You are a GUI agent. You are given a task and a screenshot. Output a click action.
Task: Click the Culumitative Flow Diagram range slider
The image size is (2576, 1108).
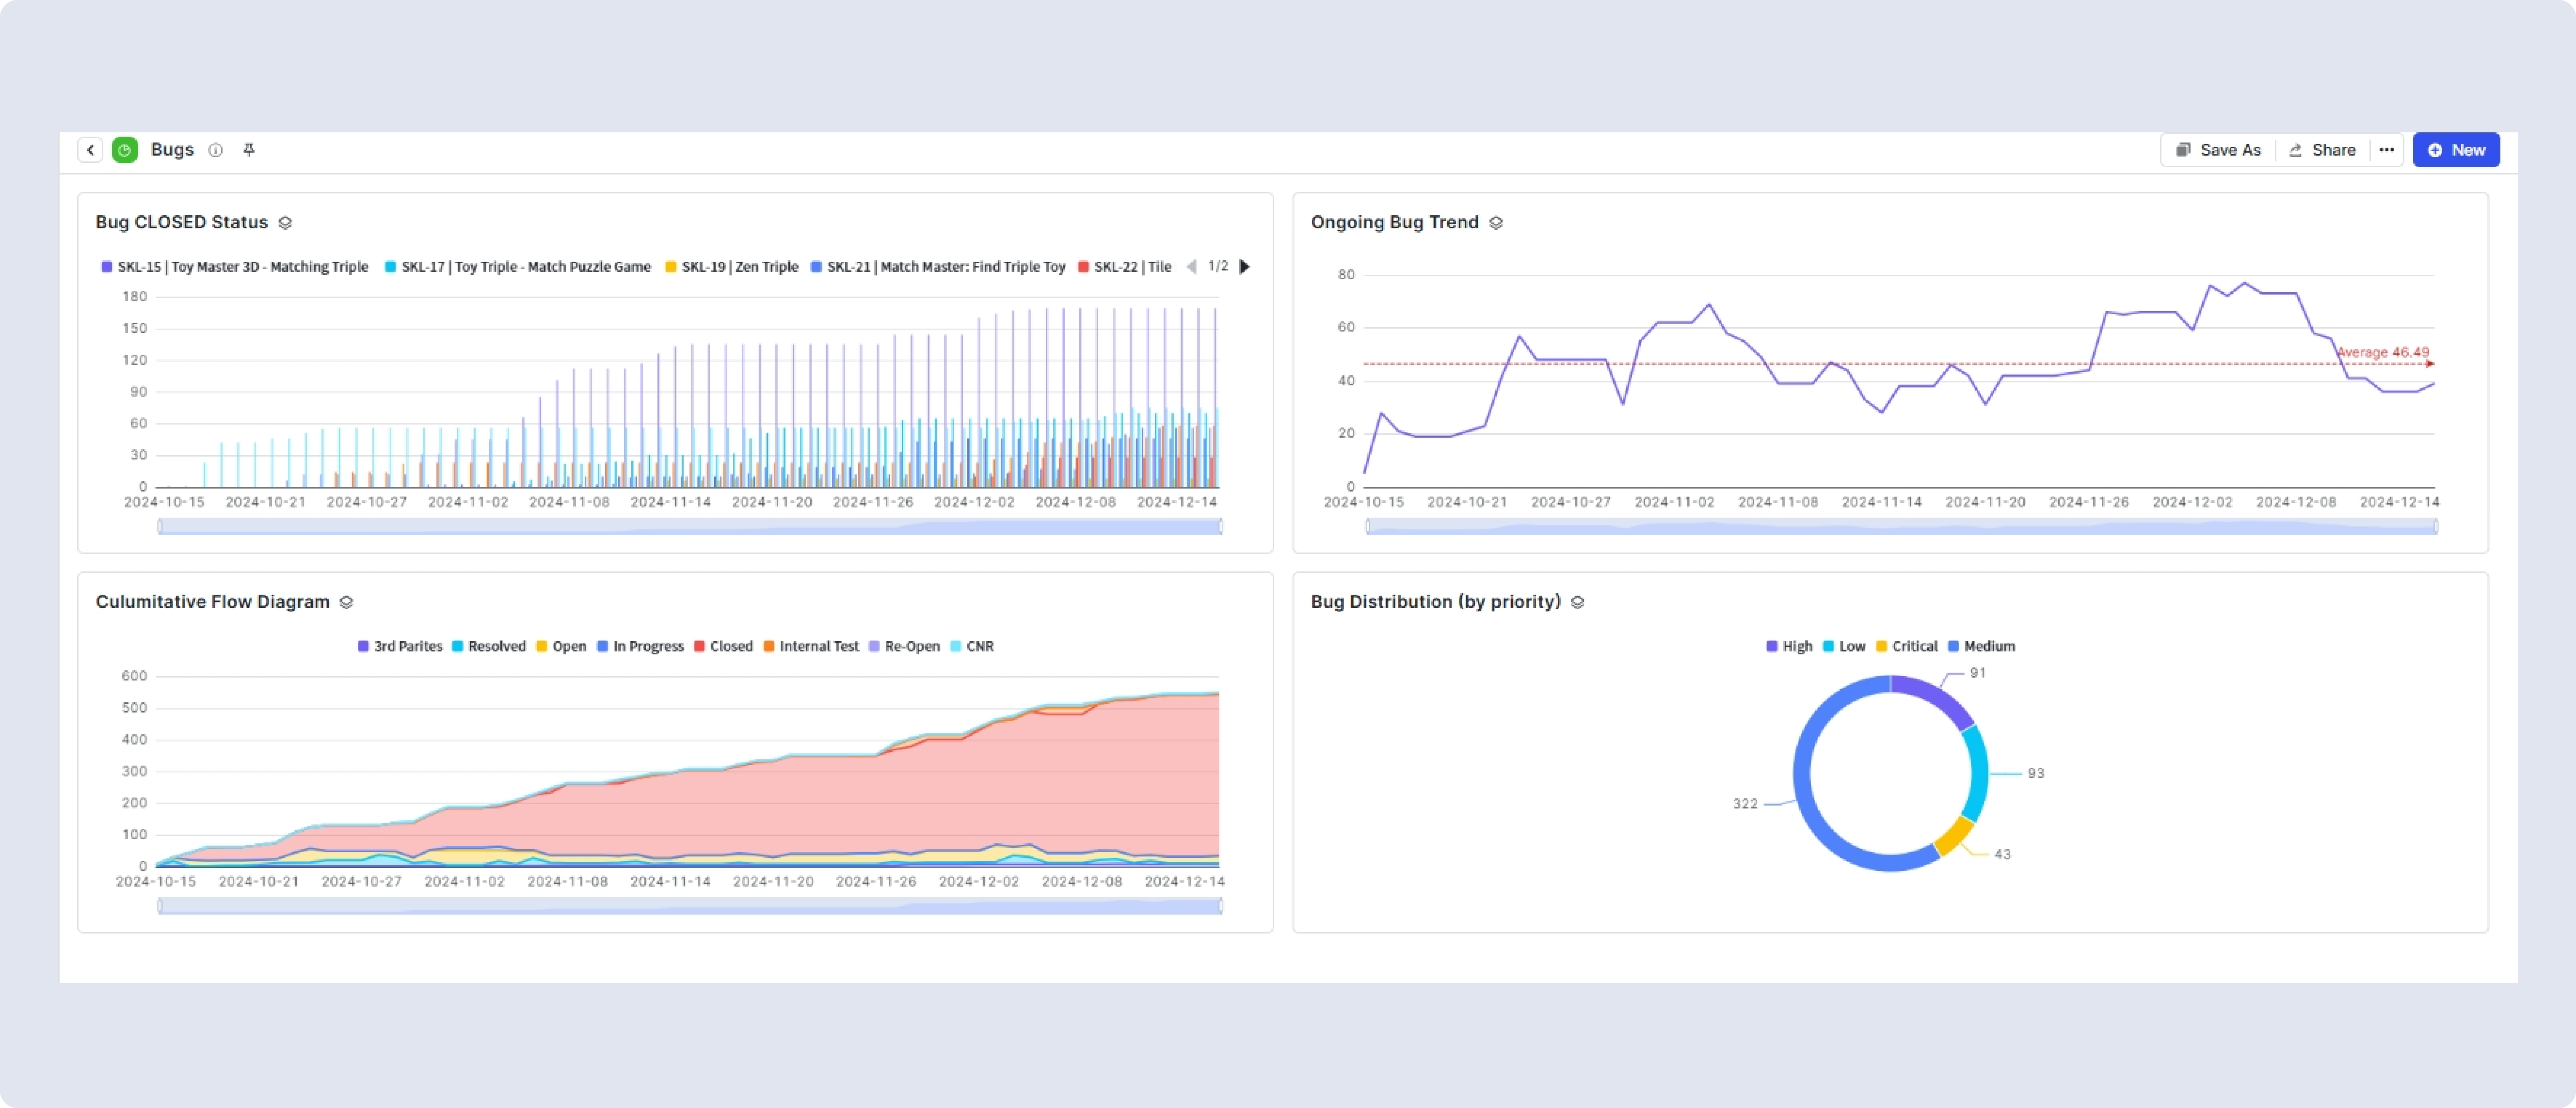pyautogui.click(x=690, y=906)
